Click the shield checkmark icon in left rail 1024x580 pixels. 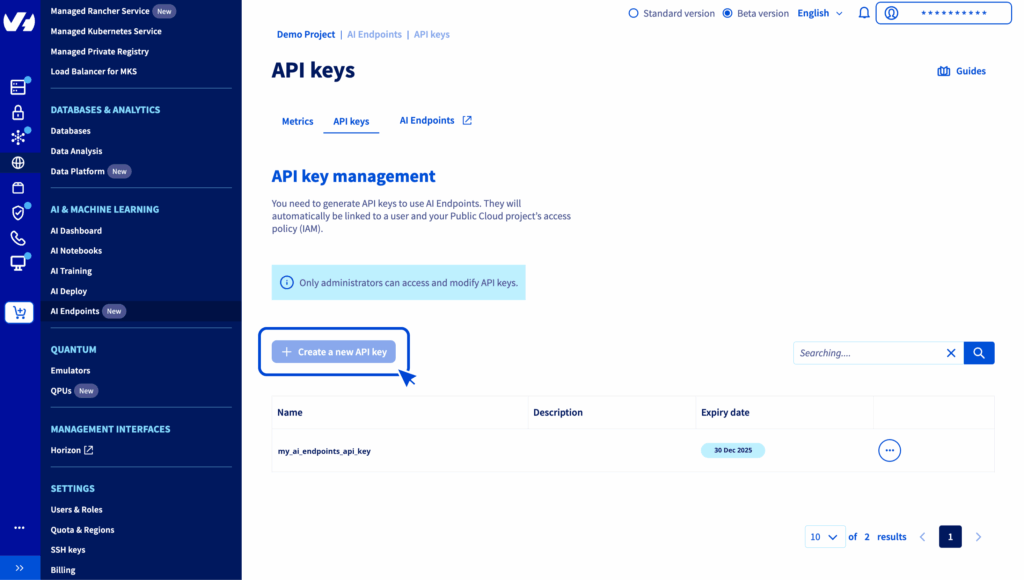click(x=18, y=213)
